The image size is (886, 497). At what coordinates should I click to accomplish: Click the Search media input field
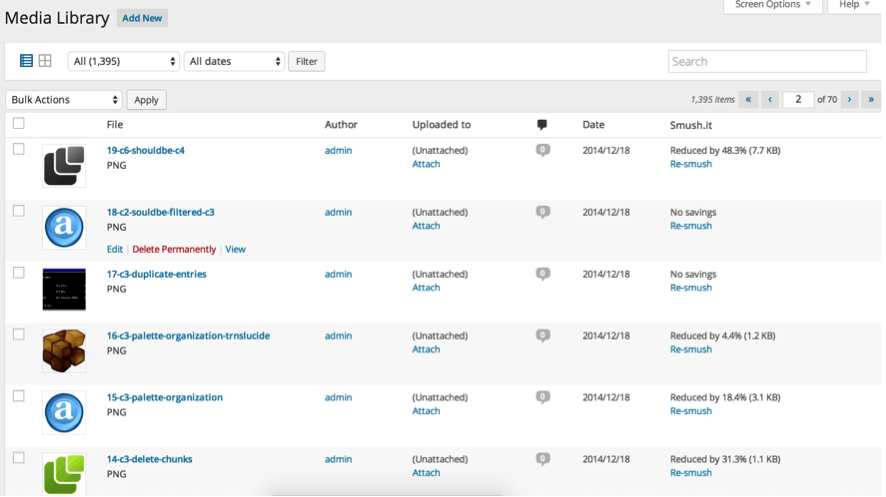click(767, 61)
